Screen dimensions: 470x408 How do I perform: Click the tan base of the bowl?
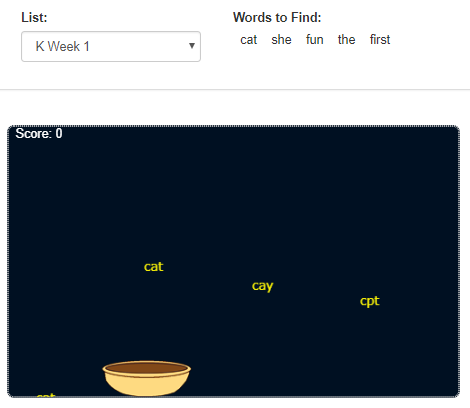click(147, 387)
